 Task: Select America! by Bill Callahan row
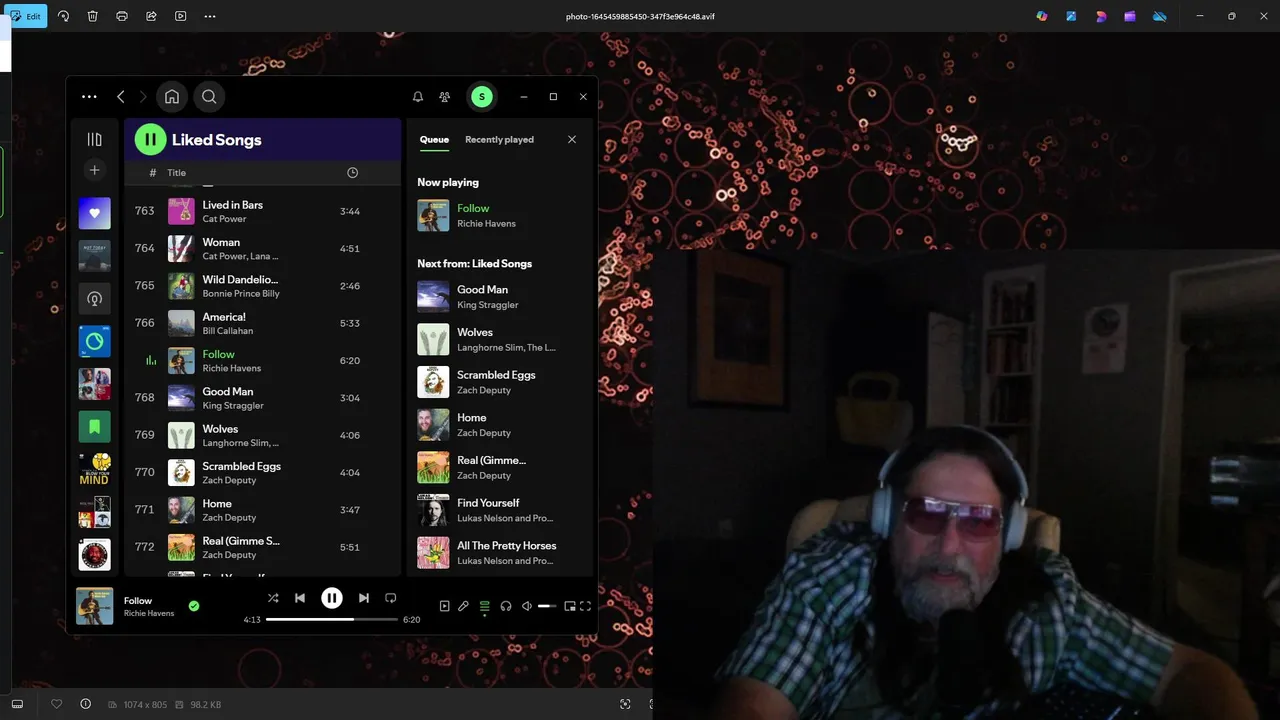pyautogui.click(x=262, y=323)
